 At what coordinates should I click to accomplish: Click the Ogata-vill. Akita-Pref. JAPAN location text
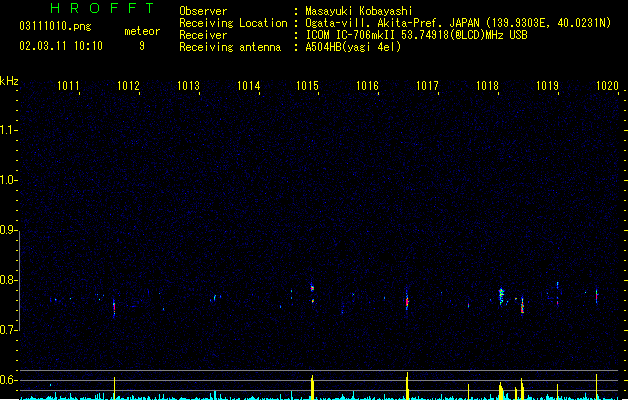point(458,23)
